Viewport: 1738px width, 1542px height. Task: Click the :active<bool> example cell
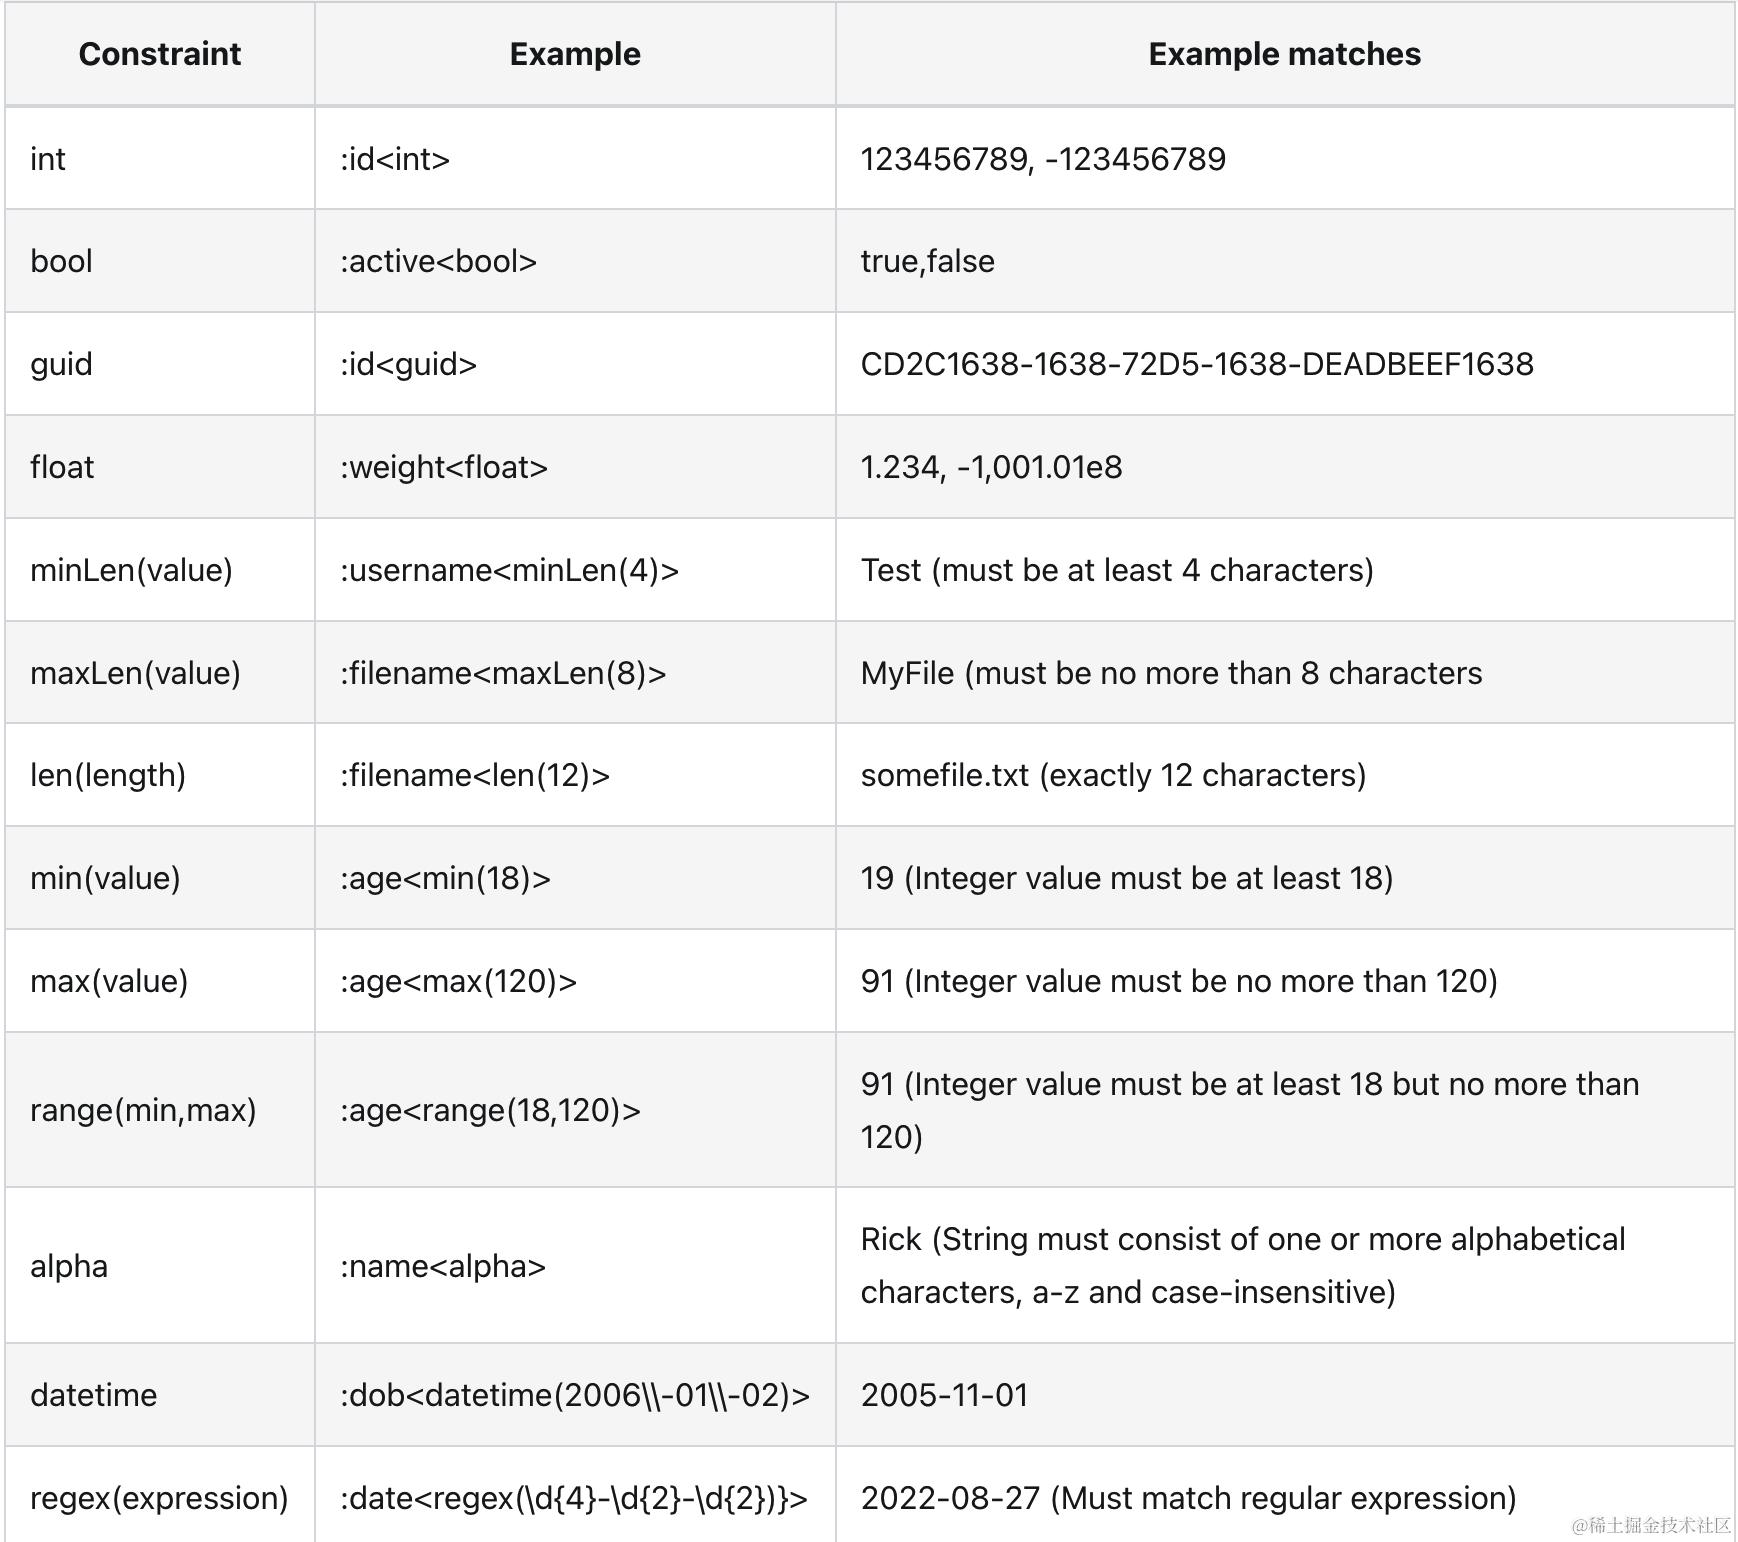tap(438, 261)
